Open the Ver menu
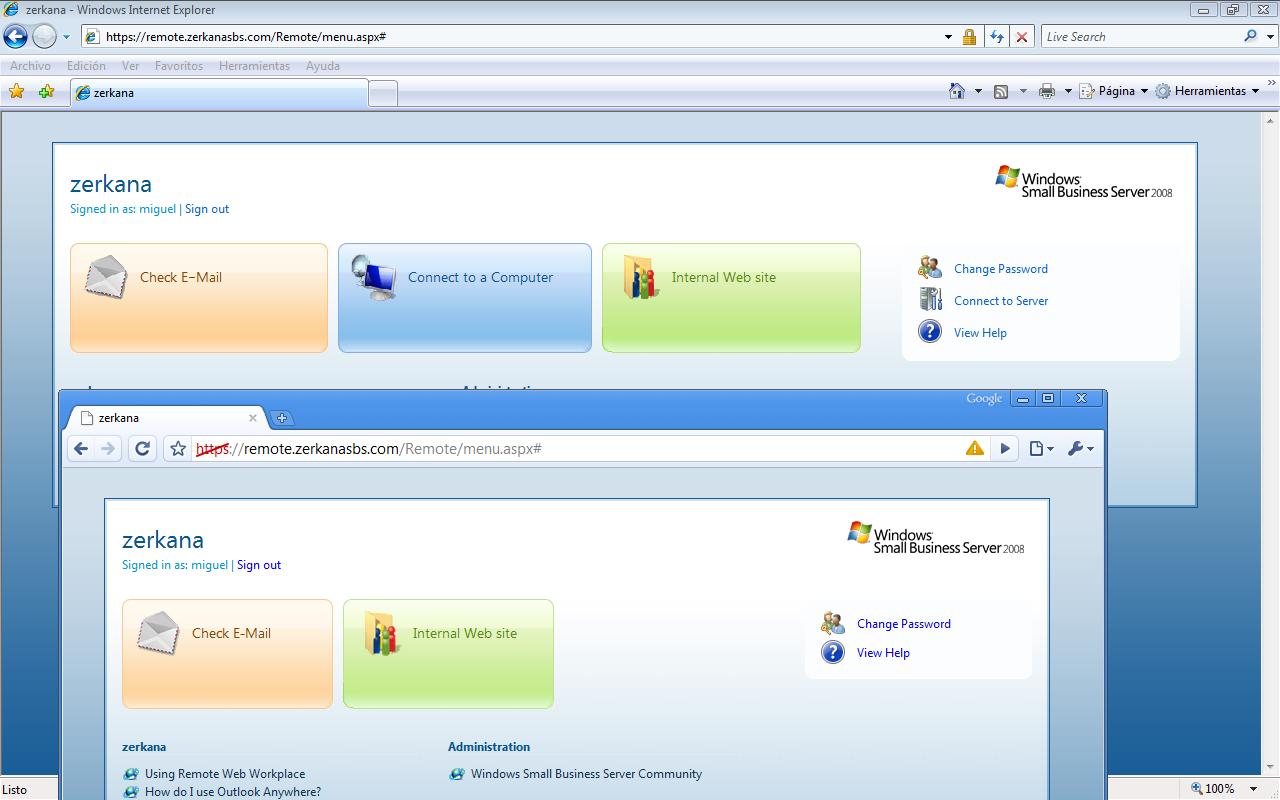The image size is (1280, 800). pos(130,66)
